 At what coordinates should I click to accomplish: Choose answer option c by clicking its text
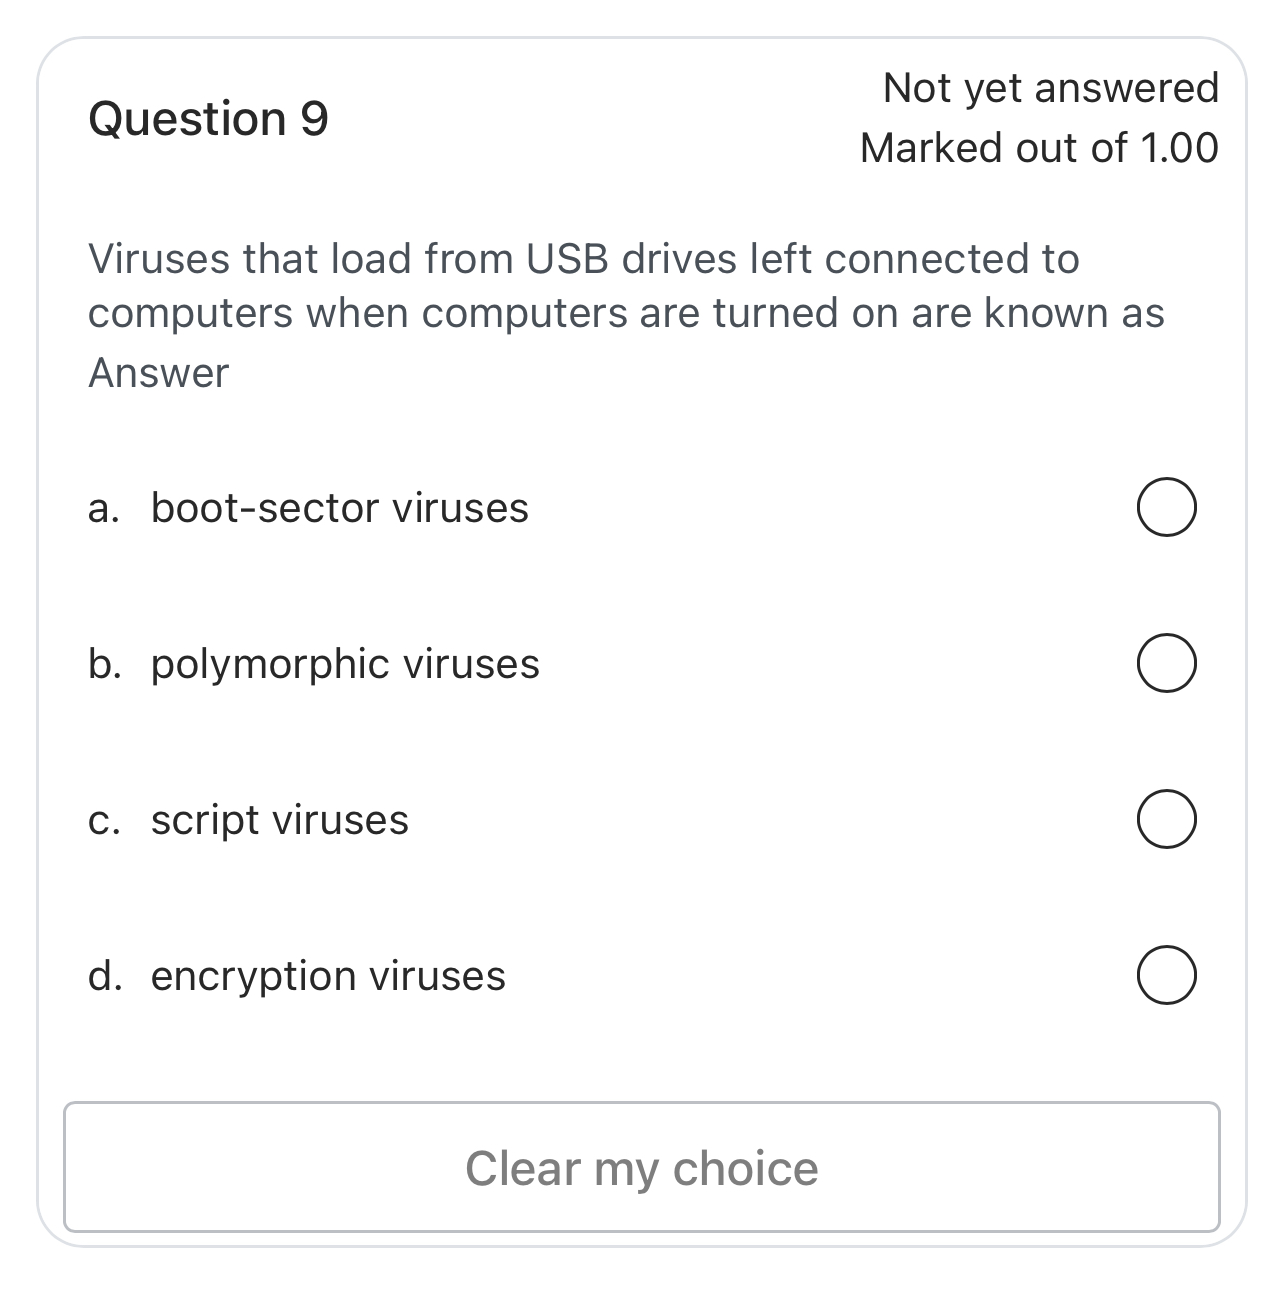[278, 818]
